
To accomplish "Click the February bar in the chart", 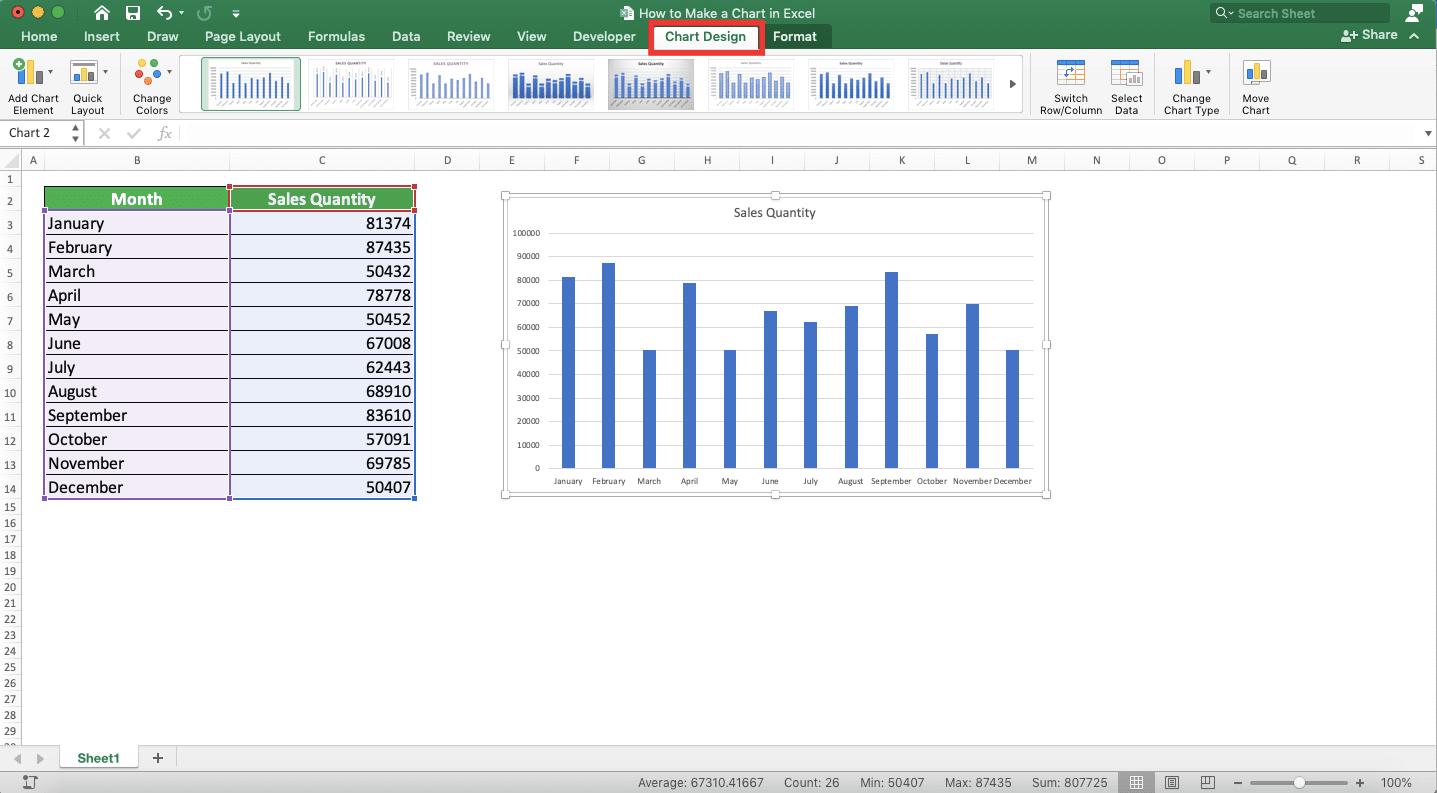I will pyautogui.click(x=608, y=365).
